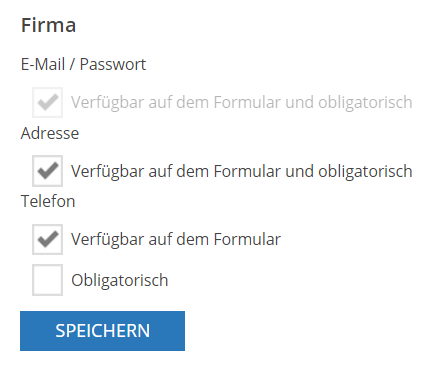Click the 'E-Mail / Passwort' section label
444x386 pixels.
83,64
